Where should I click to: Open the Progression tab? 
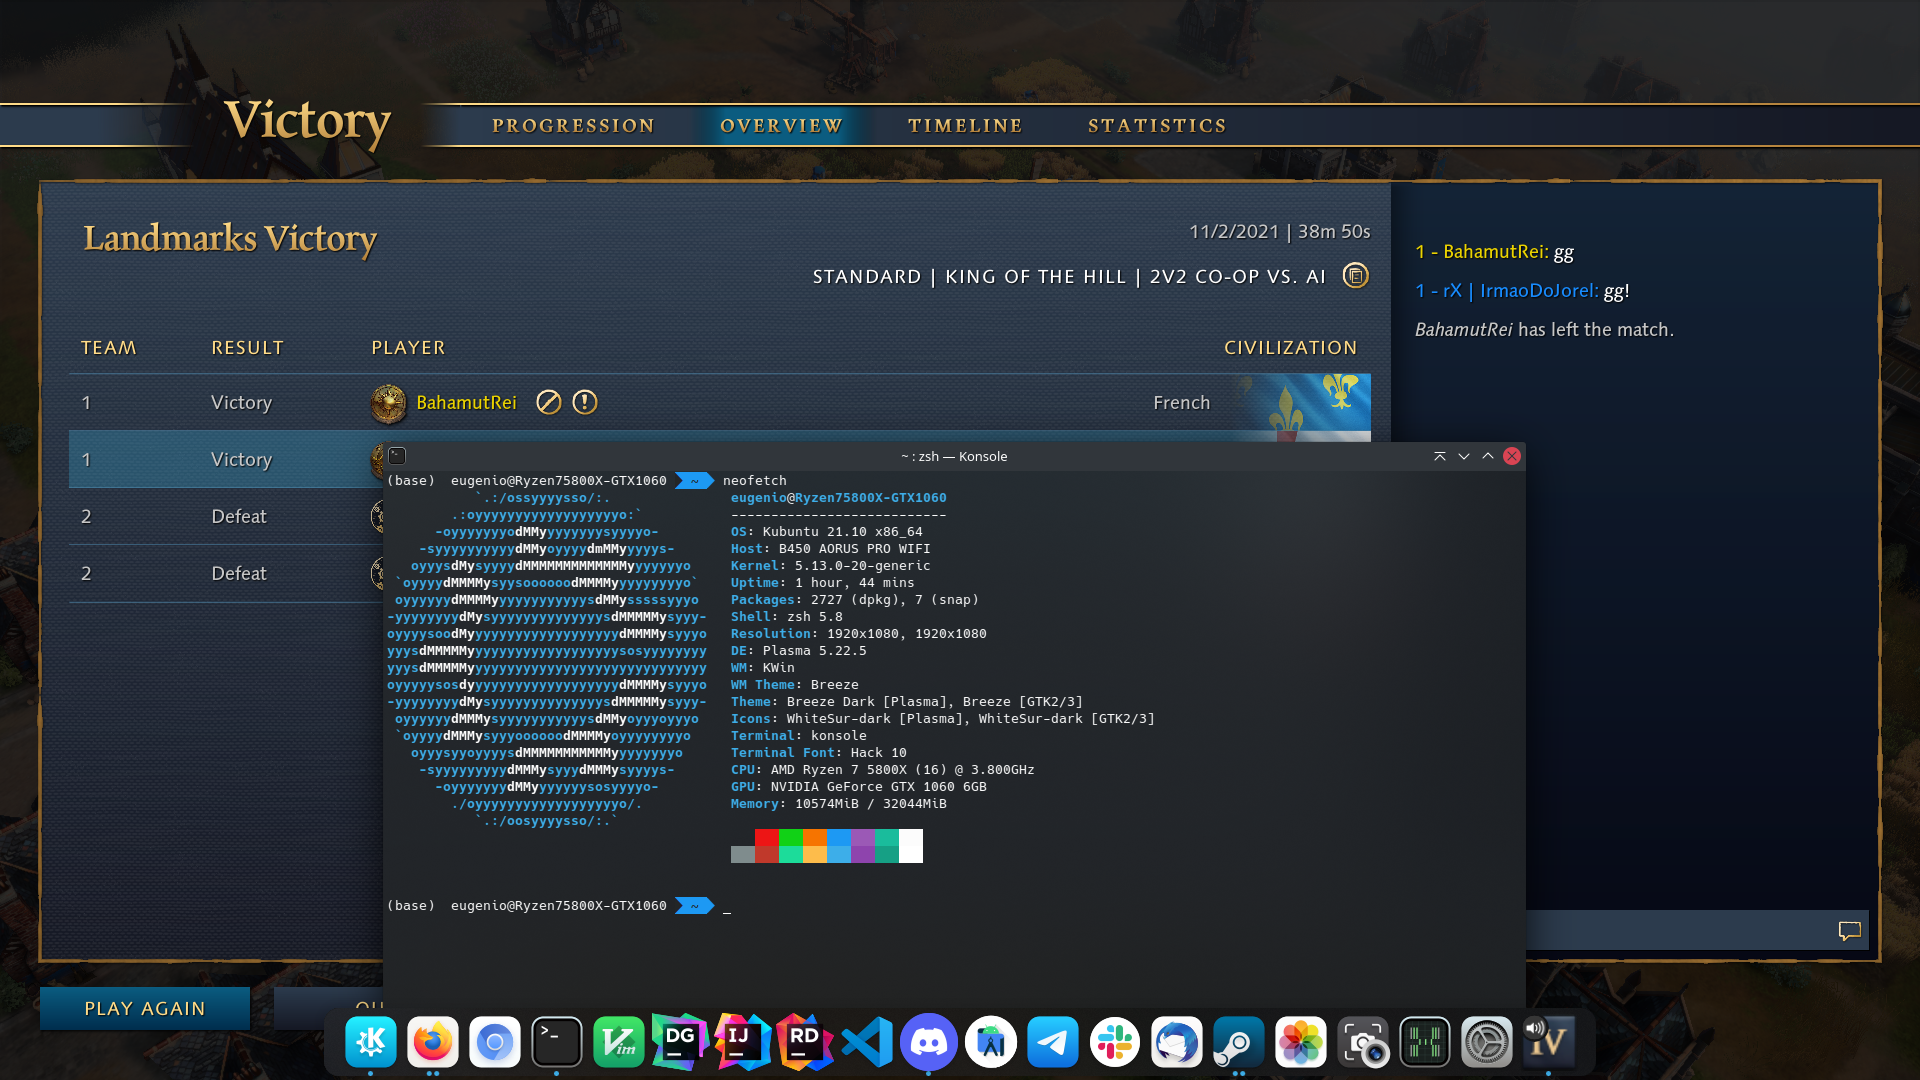click(573, 126)
